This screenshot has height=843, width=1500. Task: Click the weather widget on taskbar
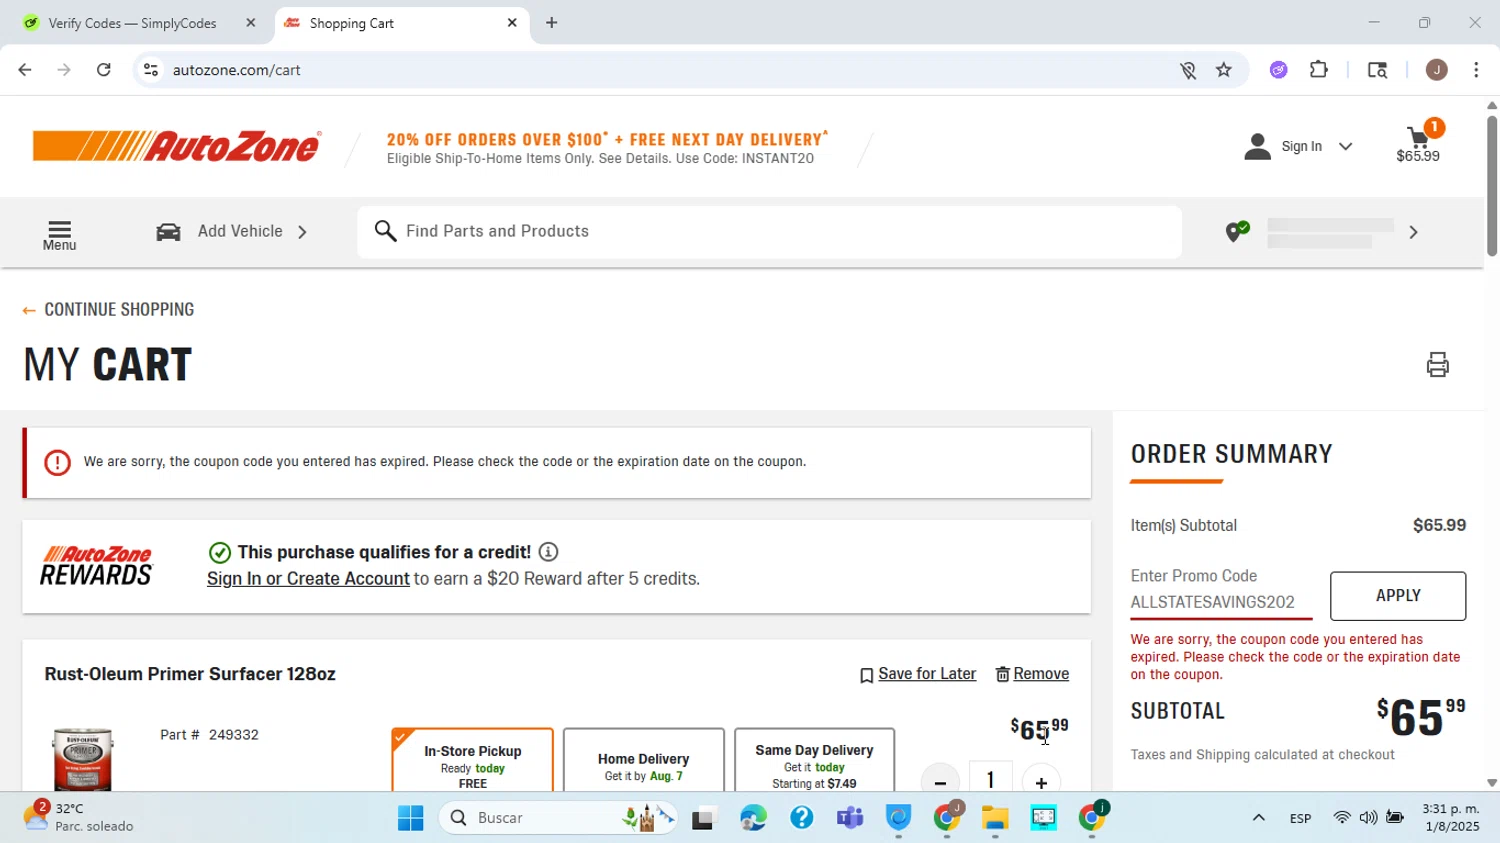coord(78,817)
